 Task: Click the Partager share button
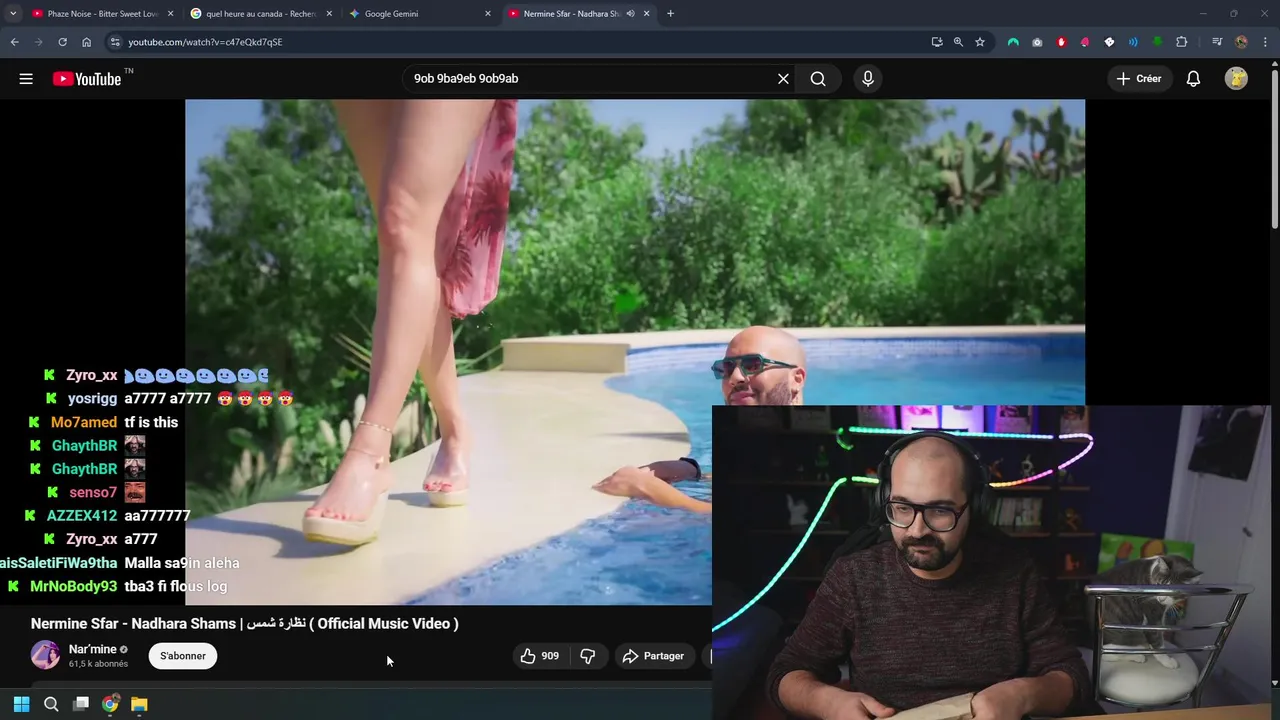pos(653,656)
